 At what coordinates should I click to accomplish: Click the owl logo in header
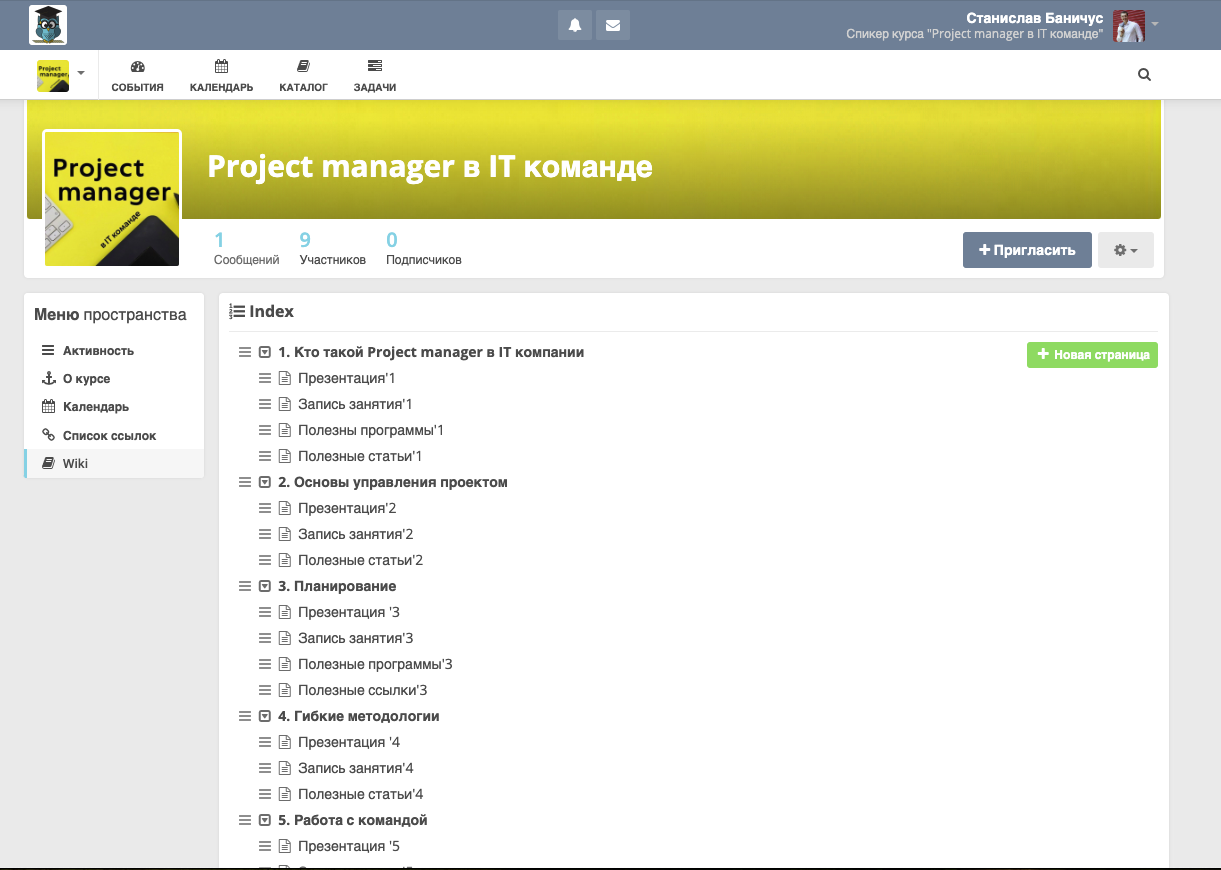tap(48, 25)
